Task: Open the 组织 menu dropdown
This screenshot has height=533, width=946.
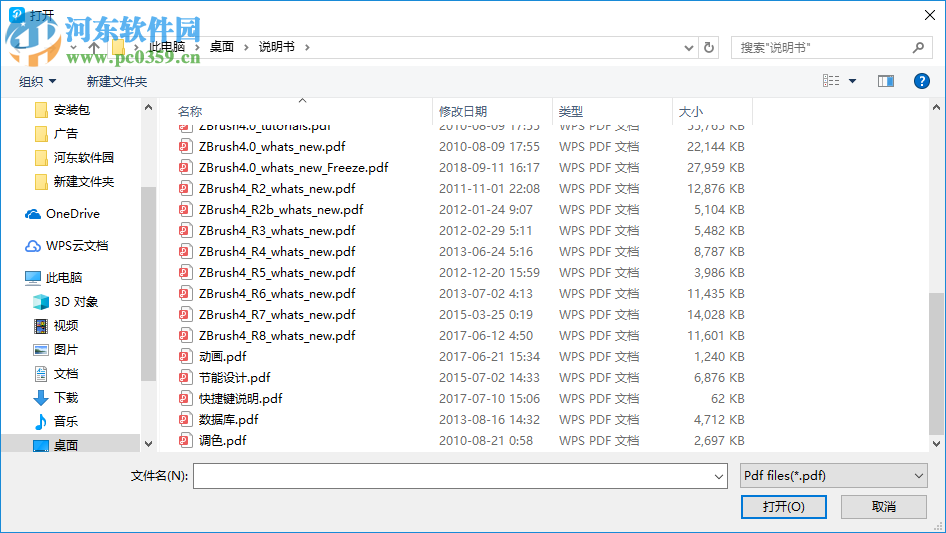Action: [x=37, y=81]
